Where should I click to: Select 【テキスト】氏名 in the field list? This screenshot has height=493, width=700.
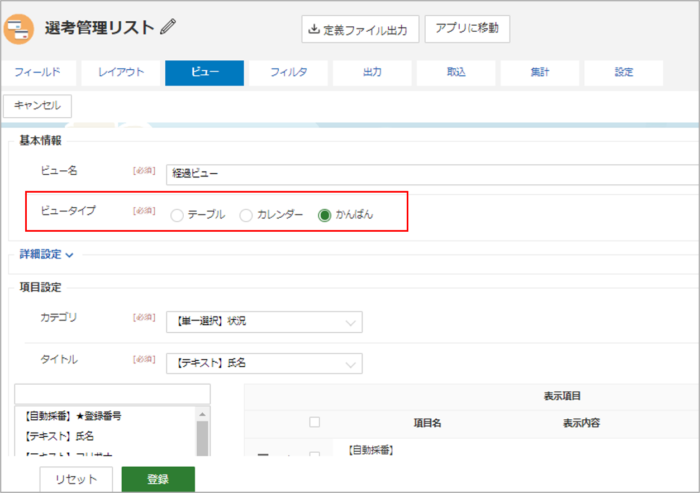(x=59, y=436)
